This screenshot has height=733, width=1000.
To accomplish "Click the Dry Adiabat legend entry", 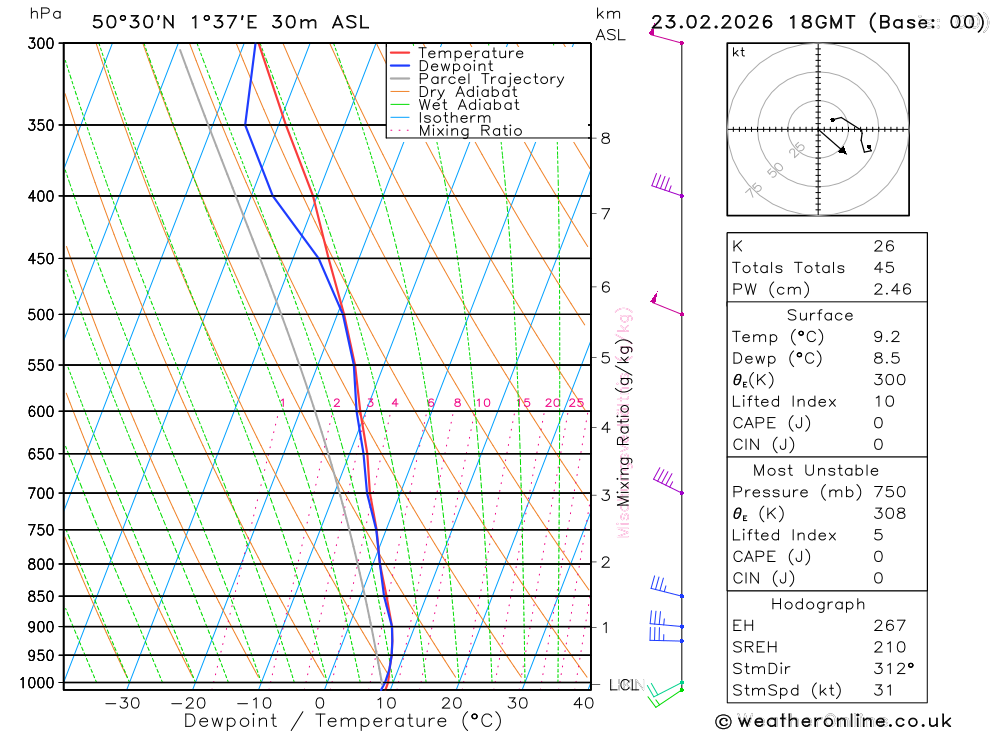I will (x=468, y=92).
